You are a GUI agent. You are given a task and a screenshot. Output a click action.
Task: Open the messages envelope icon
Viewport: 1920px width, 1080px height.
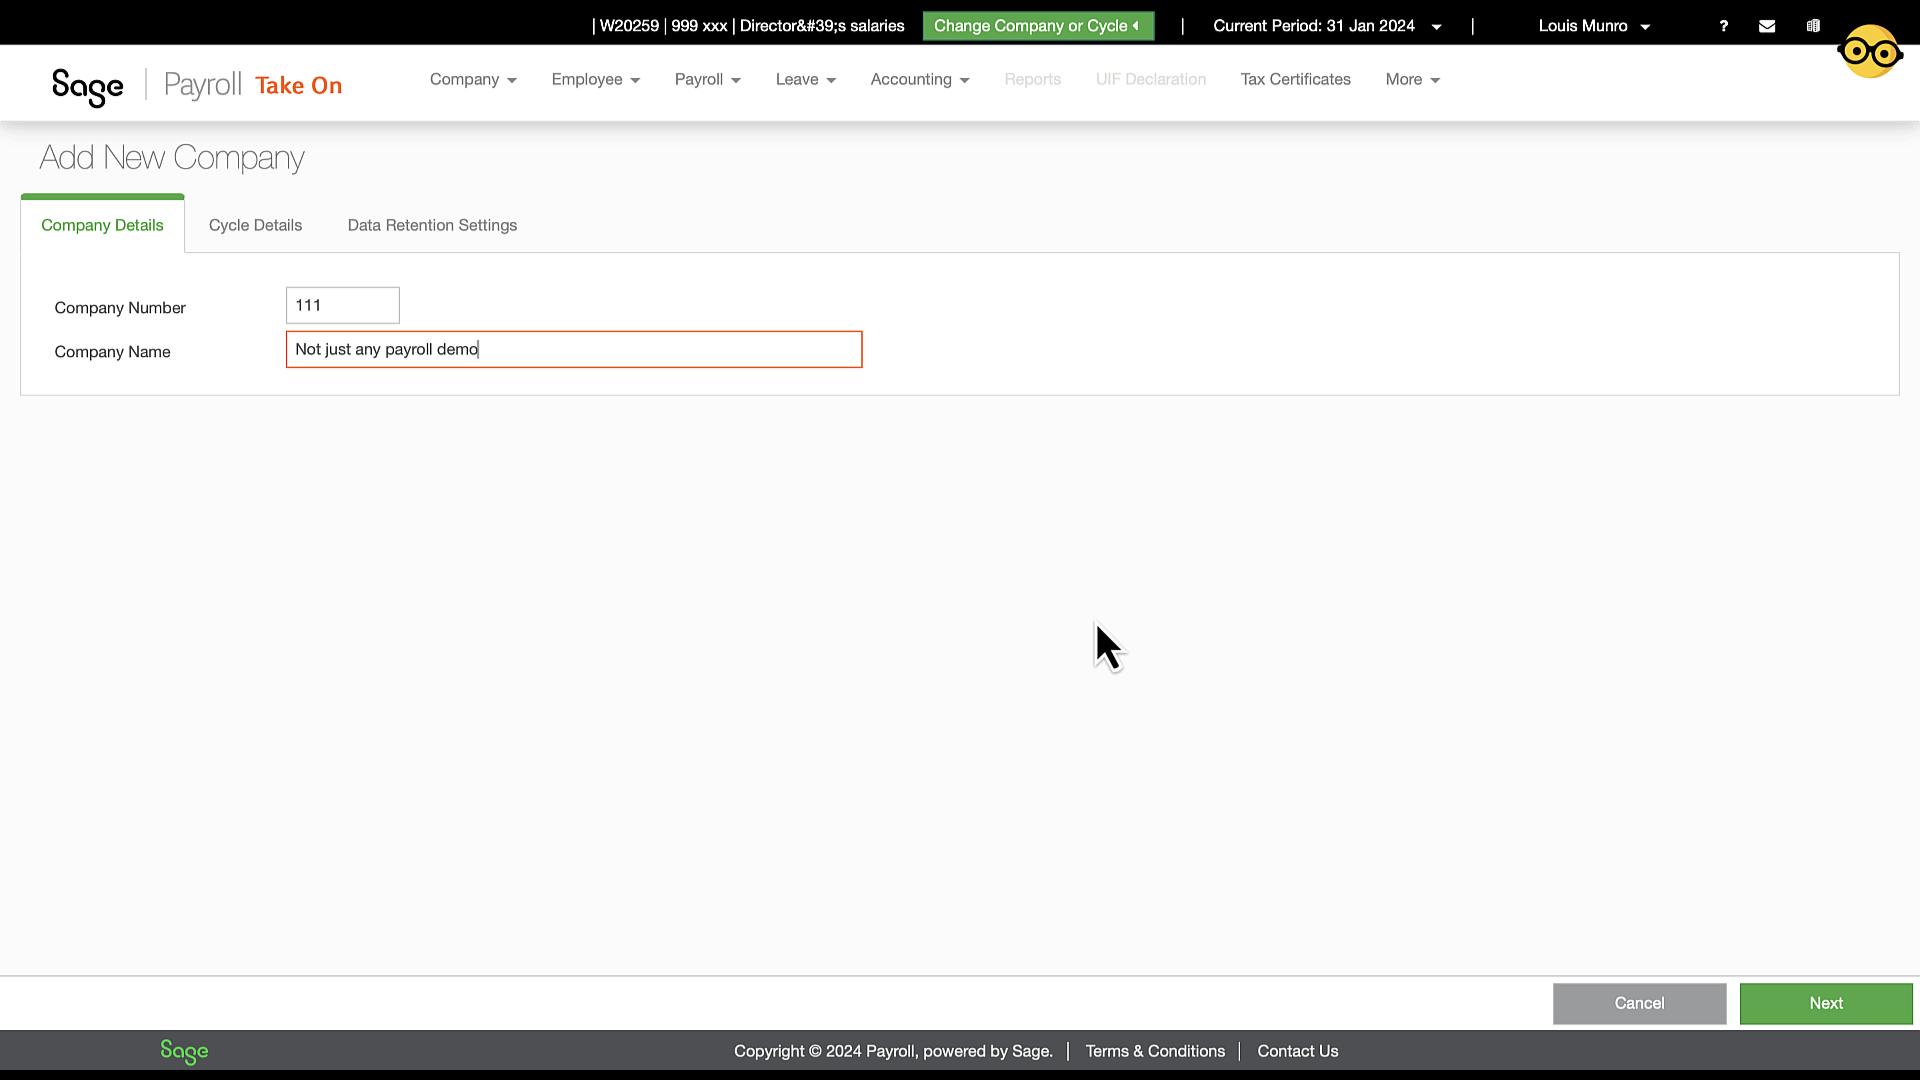click(1767, 26)
